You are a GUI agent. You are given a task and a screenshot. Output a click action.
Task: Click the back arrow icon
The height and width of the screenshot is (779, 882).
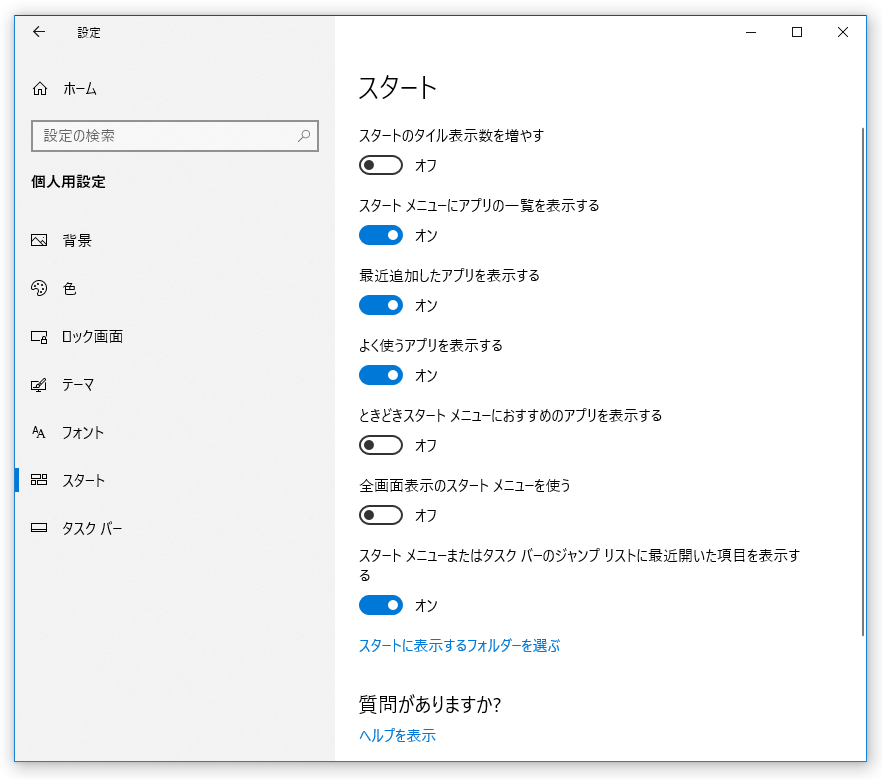pyautogui.click(x=39, y=31)
